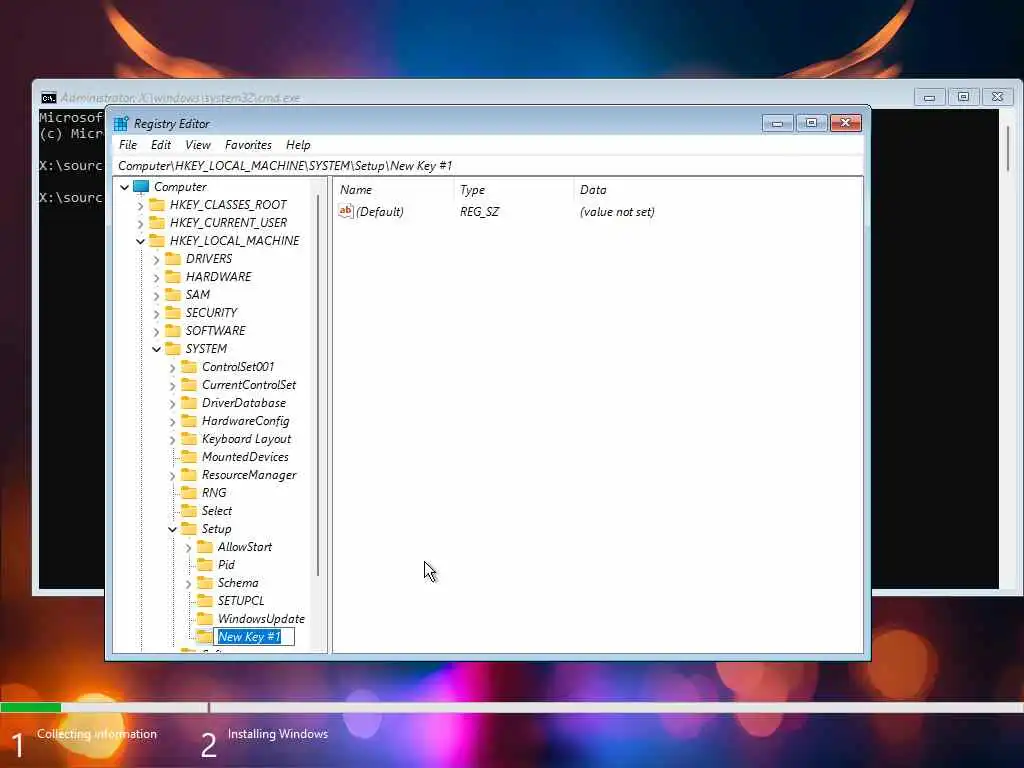The image size is (1024, 768).
Task: Click the HKEY_LOCAL_MACHINE folder icon
Action: pyautogui.click(x=157, y=240)
